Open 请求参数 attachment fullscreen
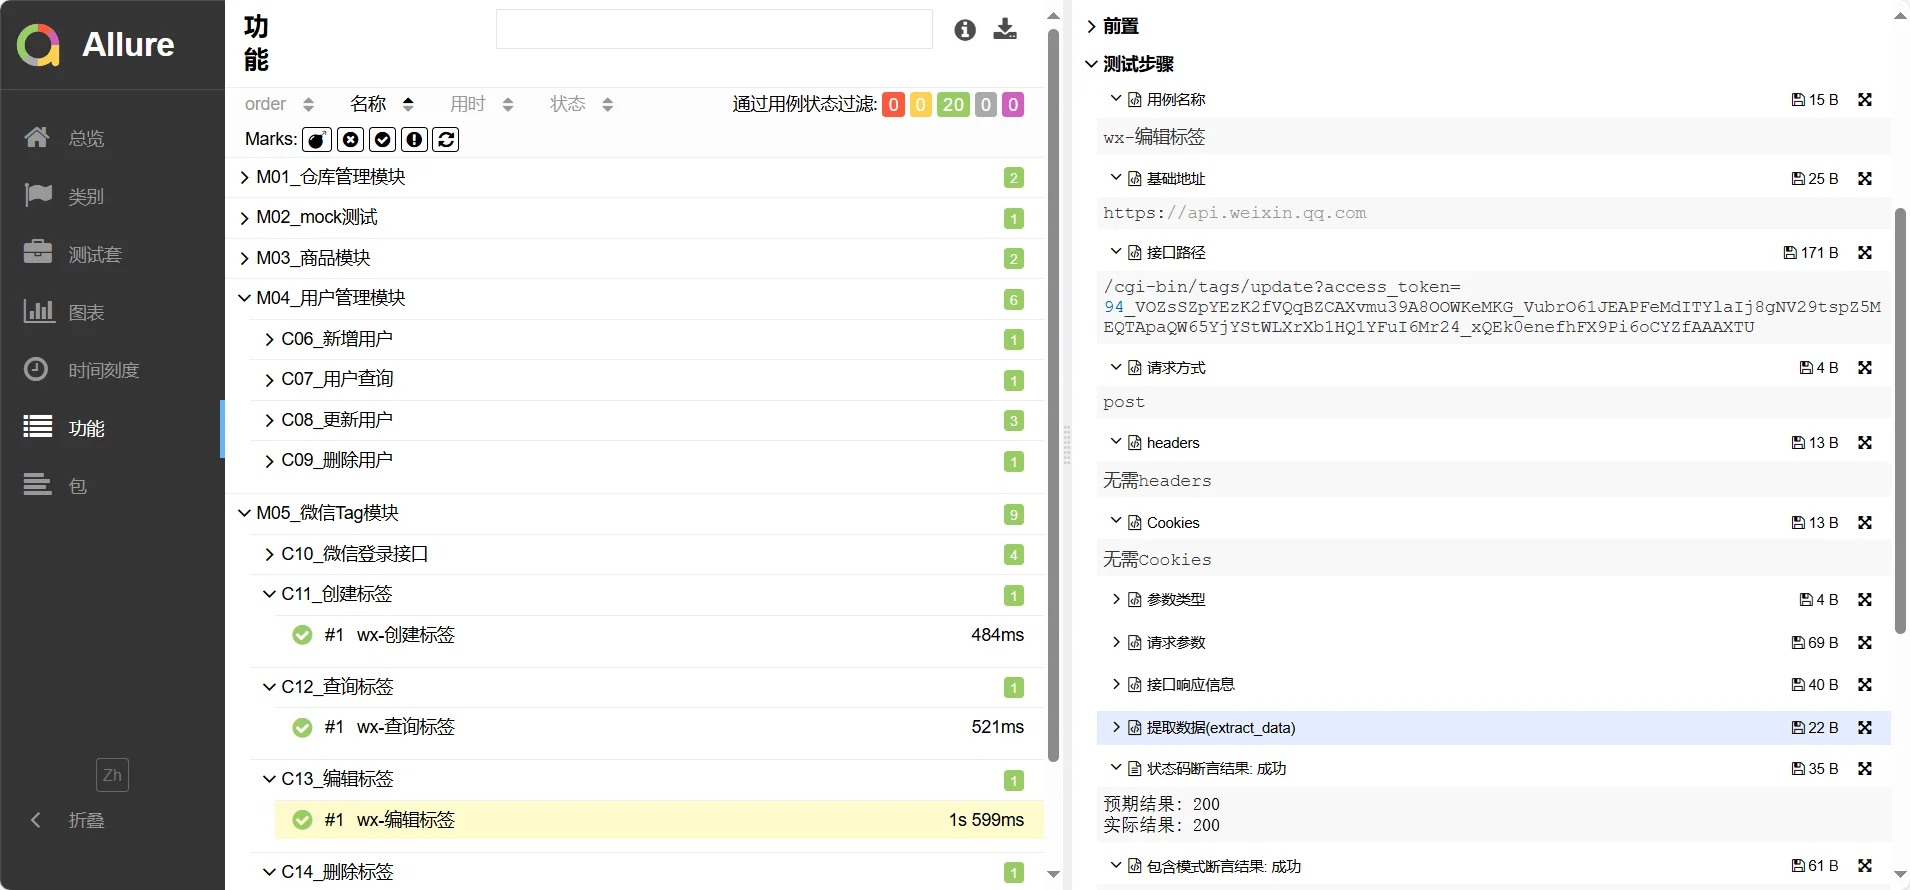The image size is (1910, 890). pos(1865,643)
